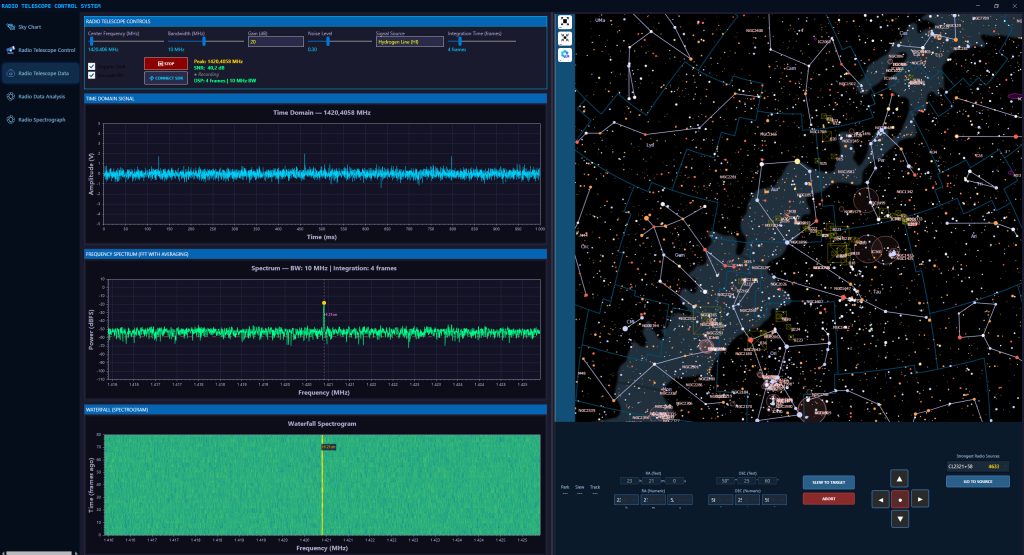Switch to Radio Data Analysis
1024x555 pixels.
(41, 97)
